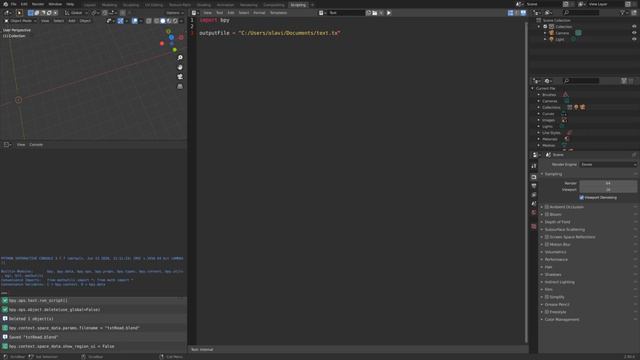Open the Texture properties tab icon
The height and width of the screenshot is (360, 640).
(x=534, y=226)
